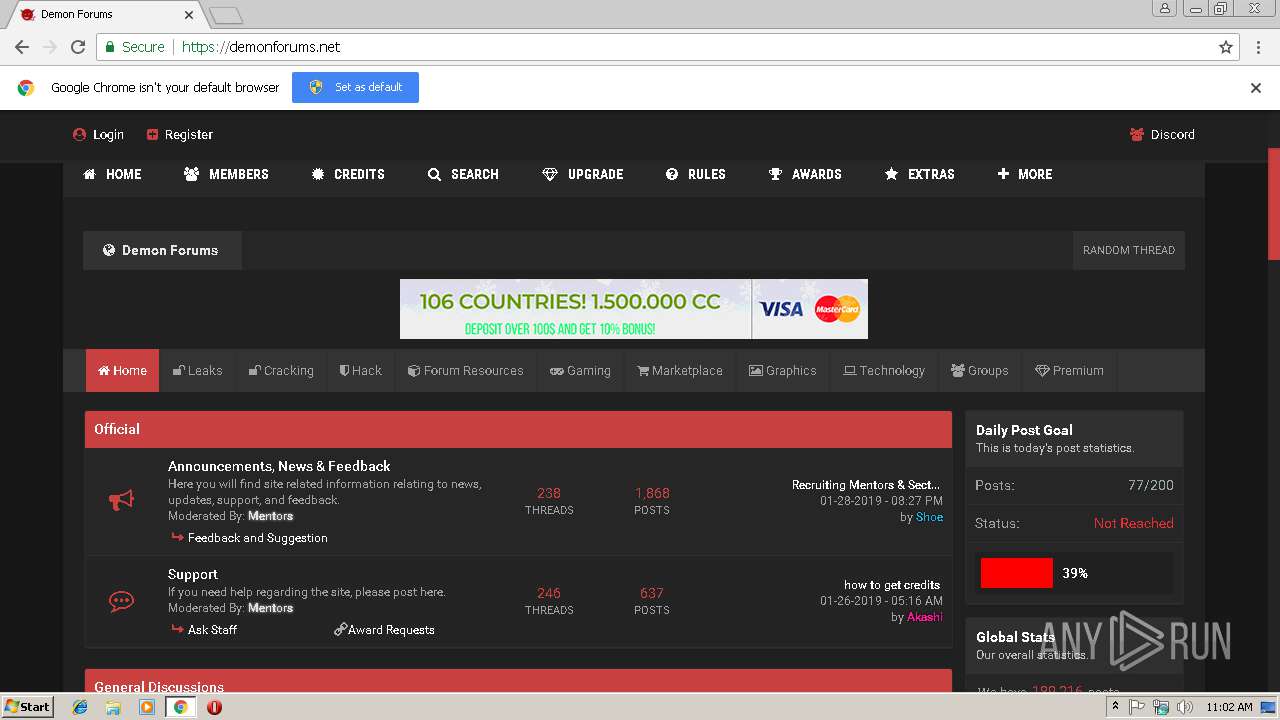
Task: Switch to the Technology tab
Action: [884, 370]
